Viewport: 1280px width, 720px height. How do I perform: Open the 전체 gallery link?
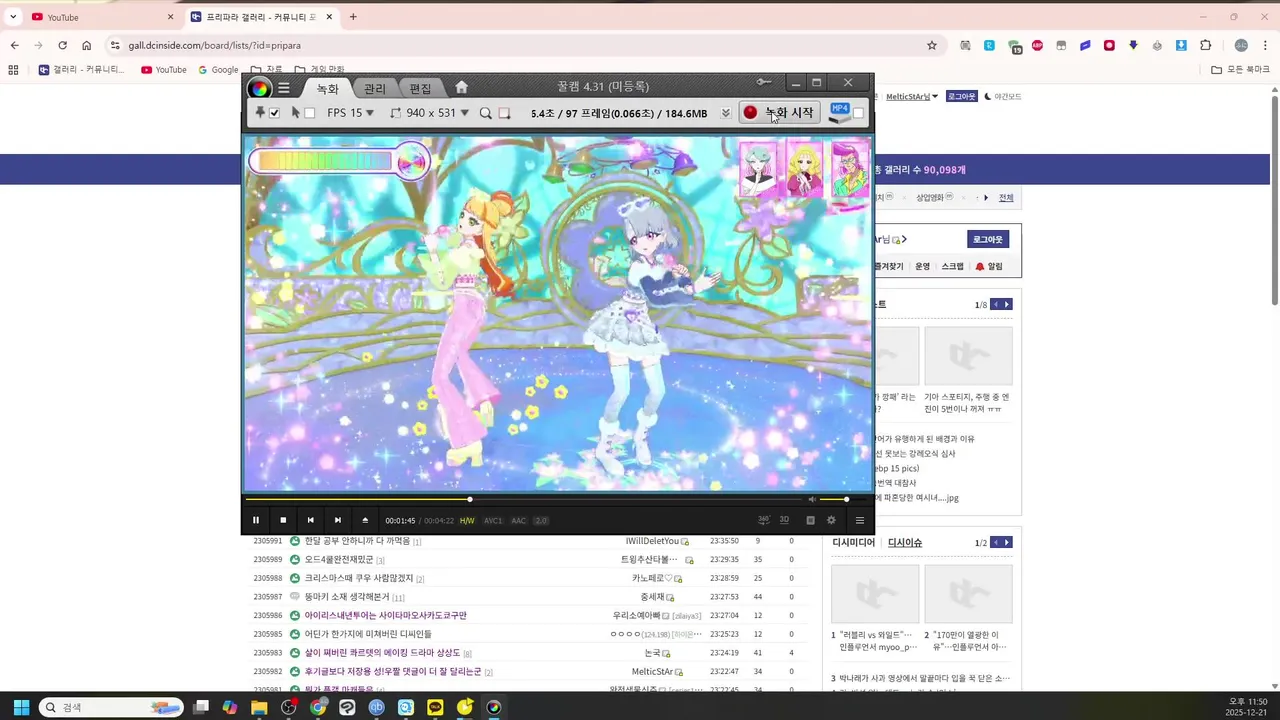click(1006, 197)
